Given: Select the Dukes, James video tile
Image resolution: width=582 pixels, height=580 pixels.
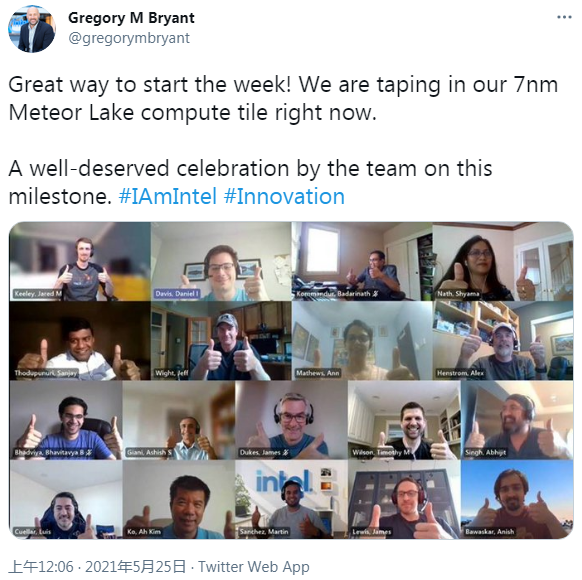Looking at the screenshot, I should [x=291, y=420].
